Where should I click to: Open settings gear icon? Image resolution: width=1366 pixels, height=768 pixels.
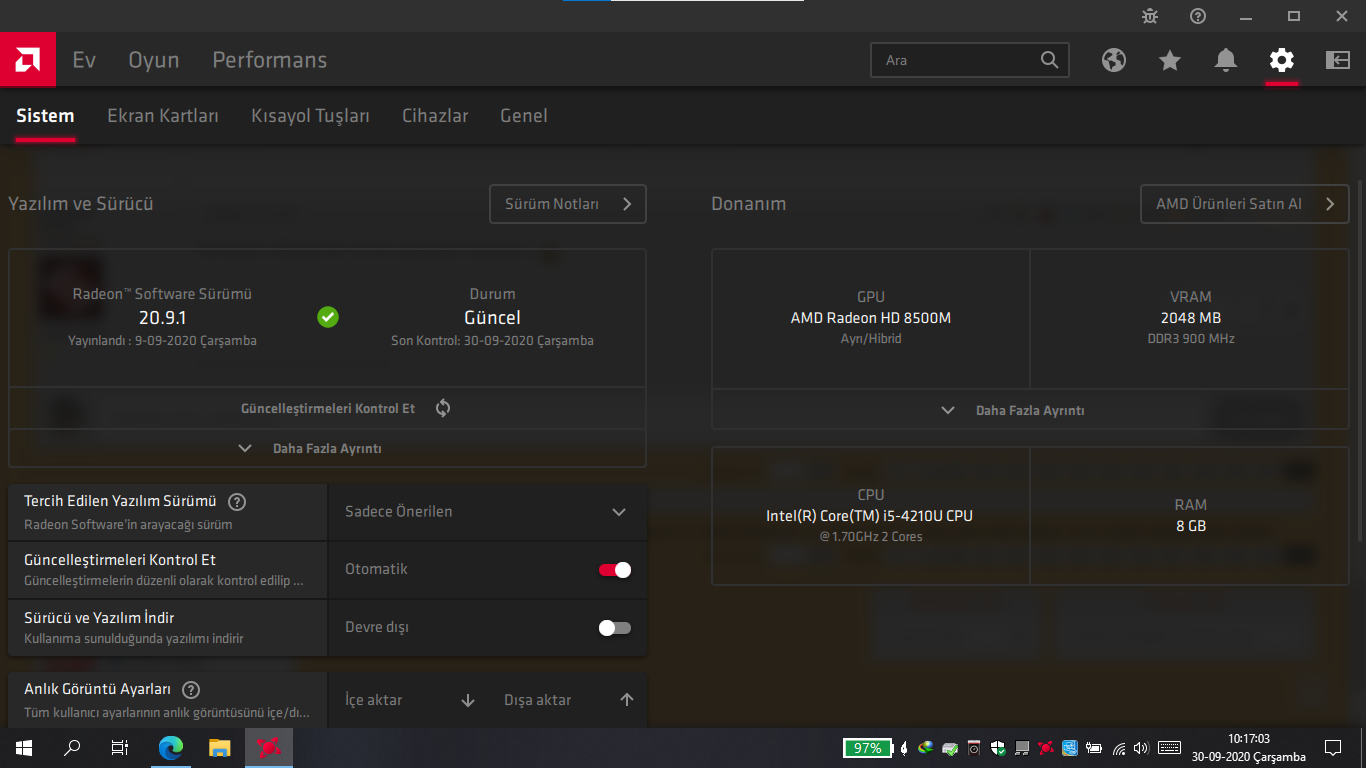point(1281,60)
